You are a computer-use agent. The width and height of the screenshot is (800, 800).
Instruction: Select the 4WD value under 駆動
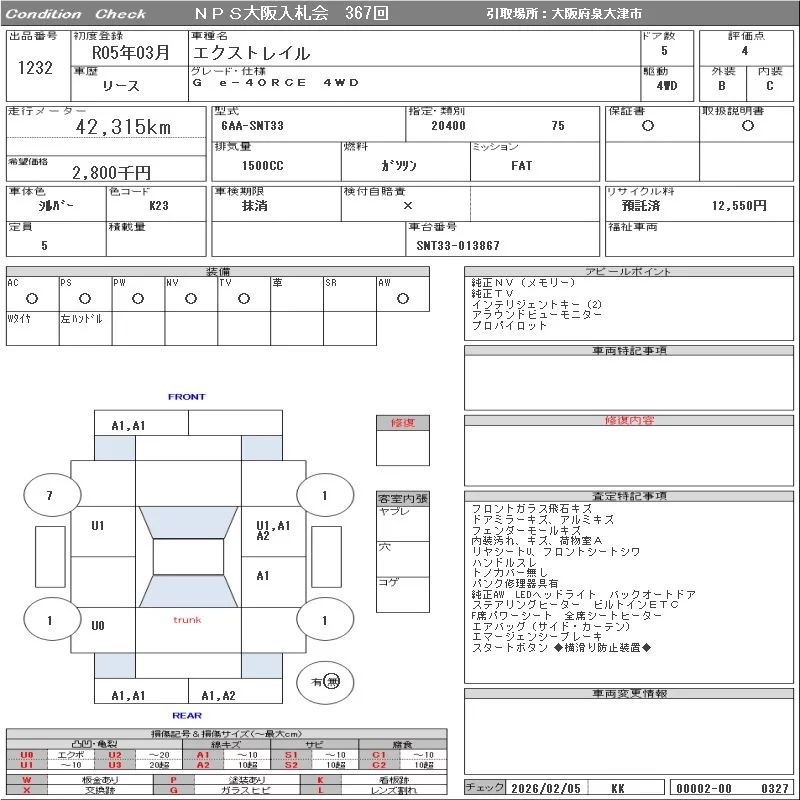point(667,86)
